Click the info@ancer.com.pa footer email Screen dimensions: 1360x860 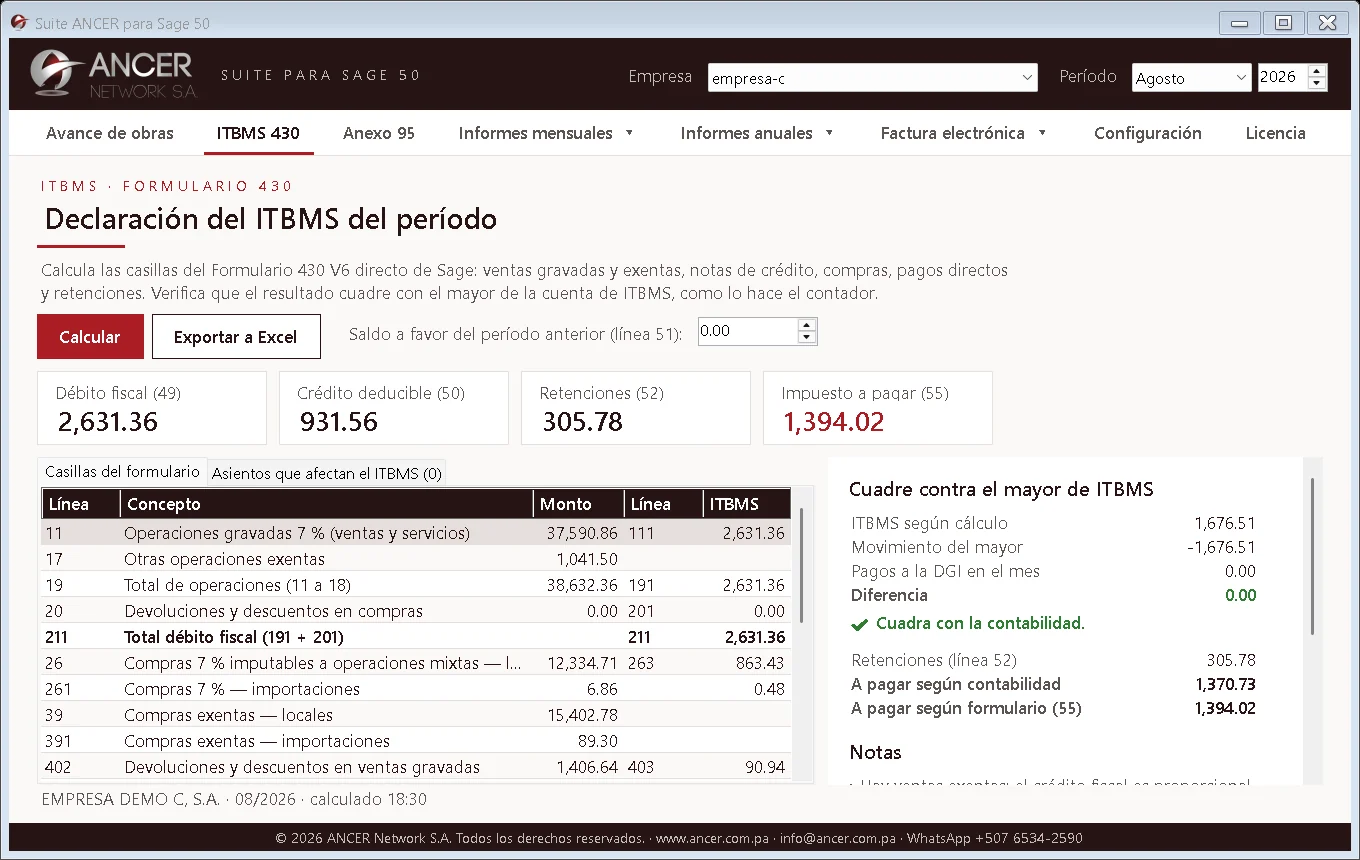pyautogui.click(x=838, y=838)
